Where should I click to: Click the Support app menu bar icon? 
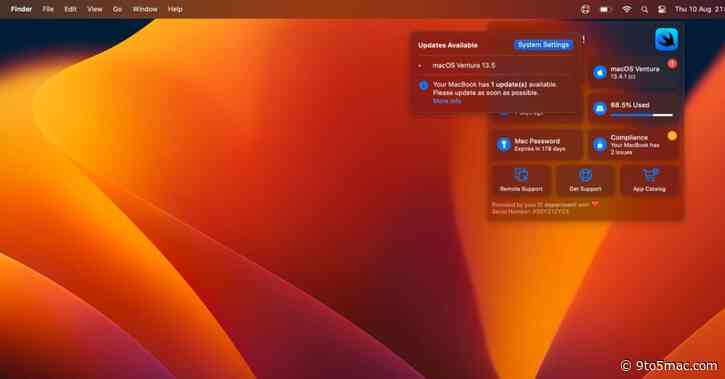tap(585, 9)
